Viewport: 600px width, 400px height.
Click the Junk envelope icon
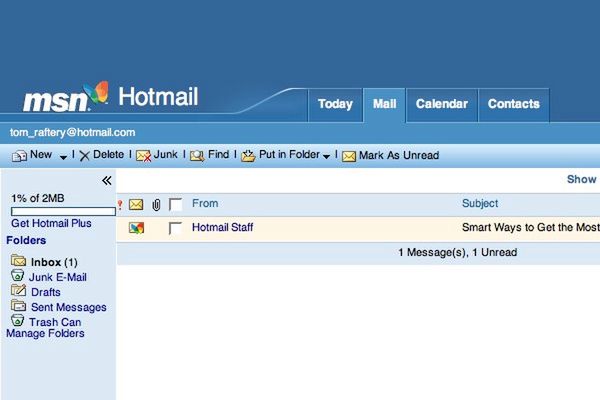pyautogui.click(x=143, y=156)
